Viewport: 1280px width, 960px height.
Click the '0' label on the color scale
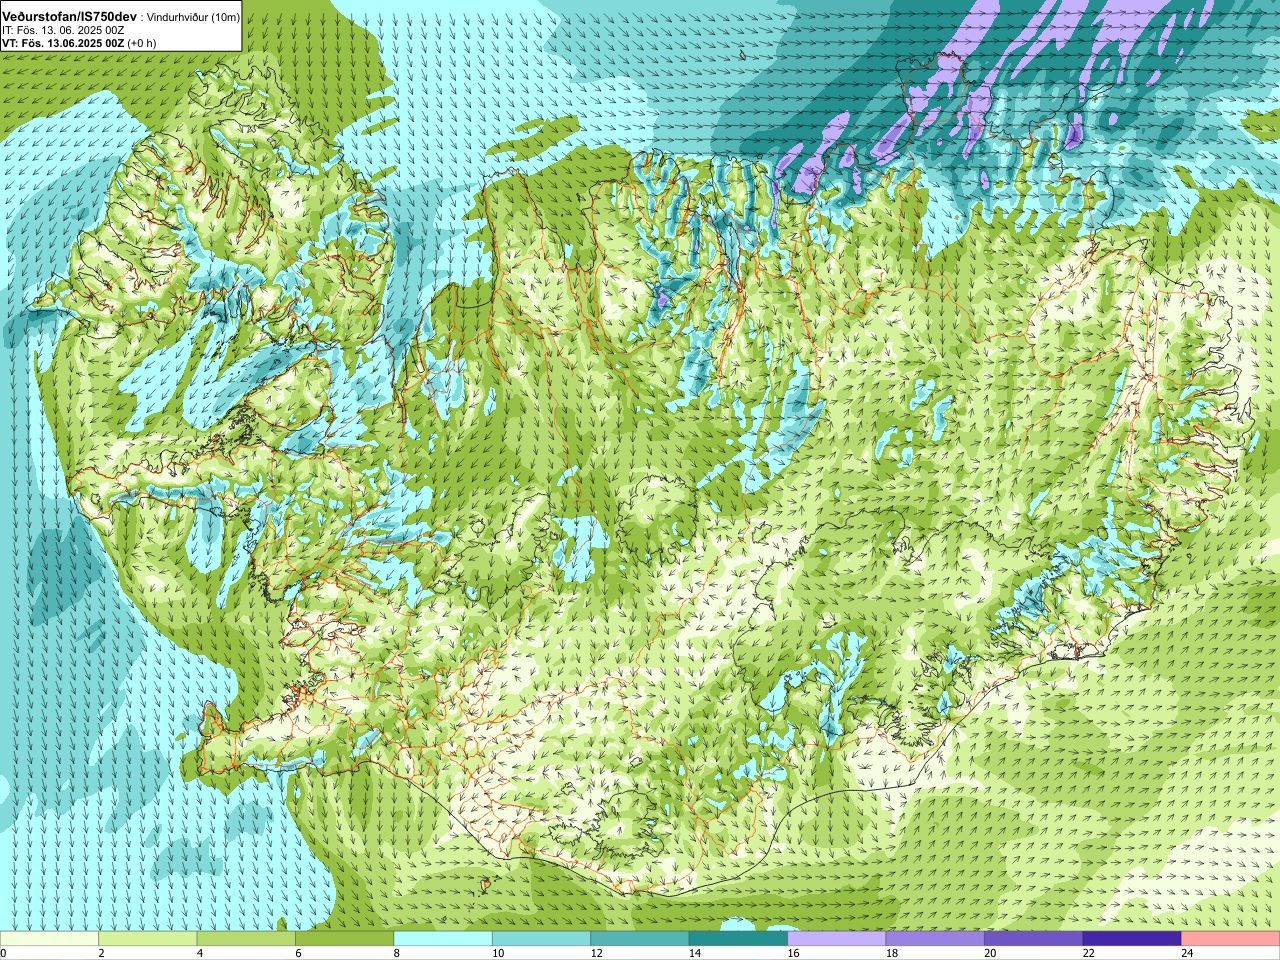[4, 953]
